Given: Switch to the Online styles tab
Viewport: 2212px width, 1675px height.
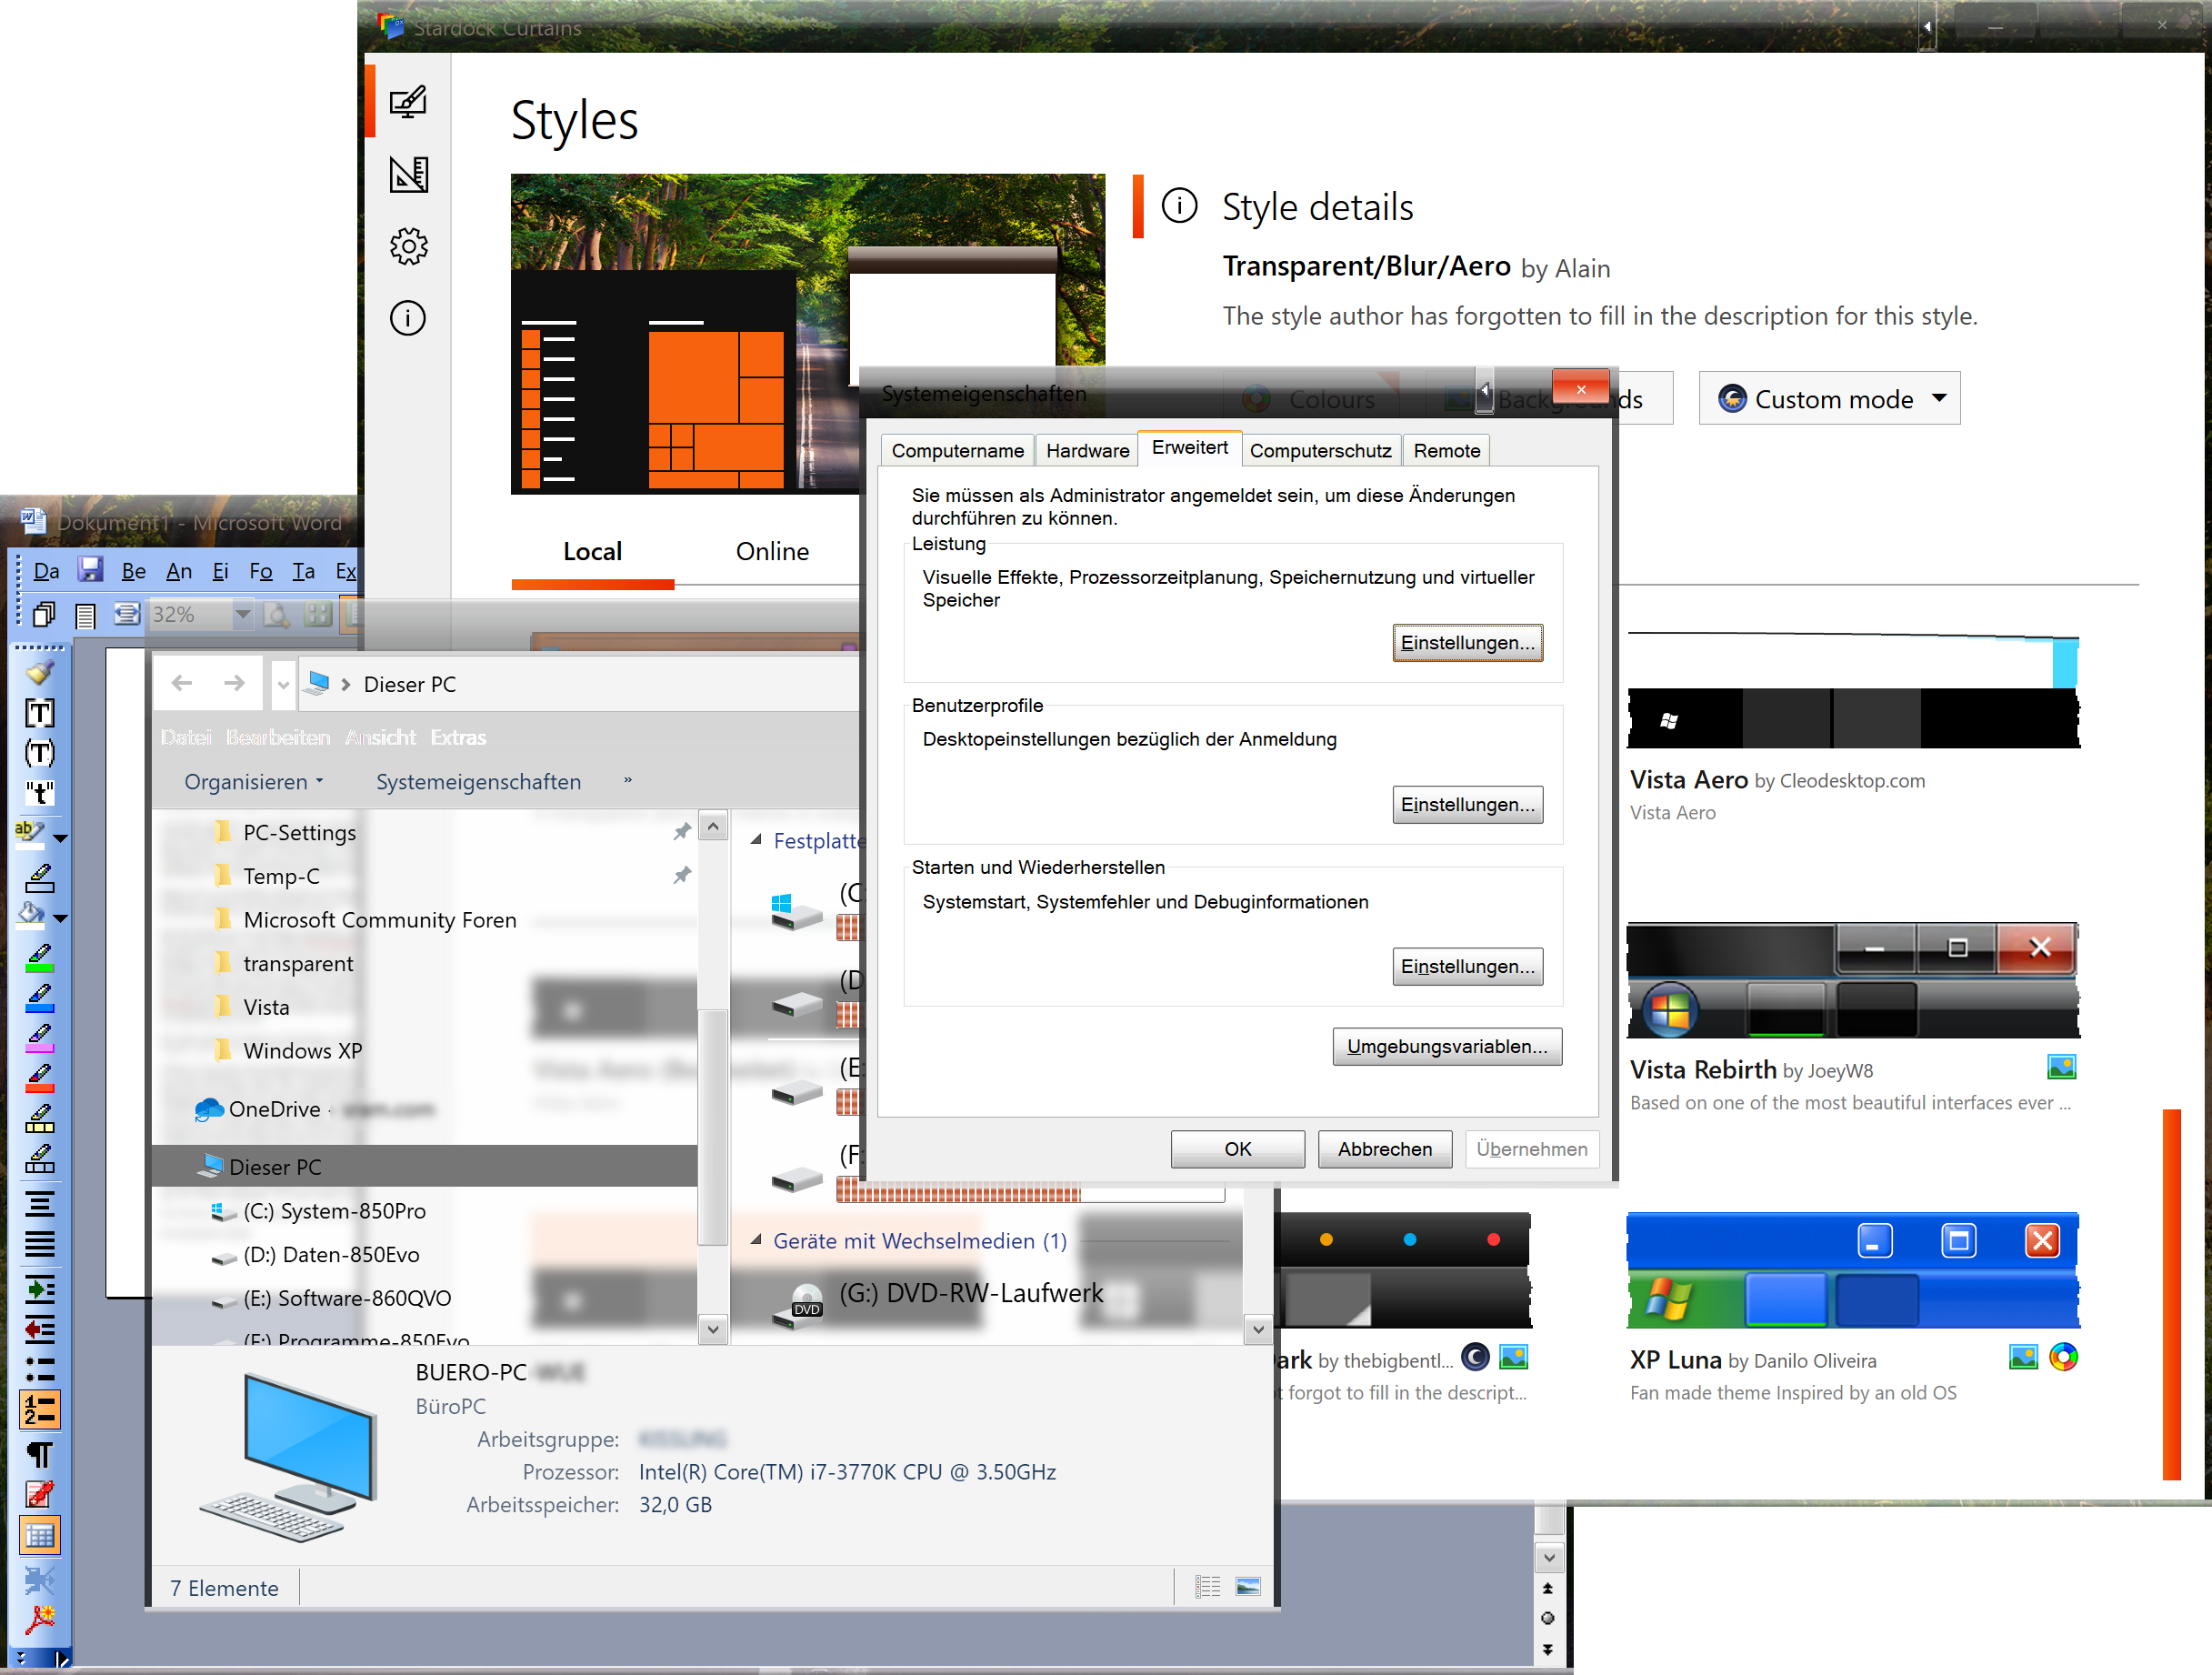Looking at the screenshot, I should click(772, 551).
